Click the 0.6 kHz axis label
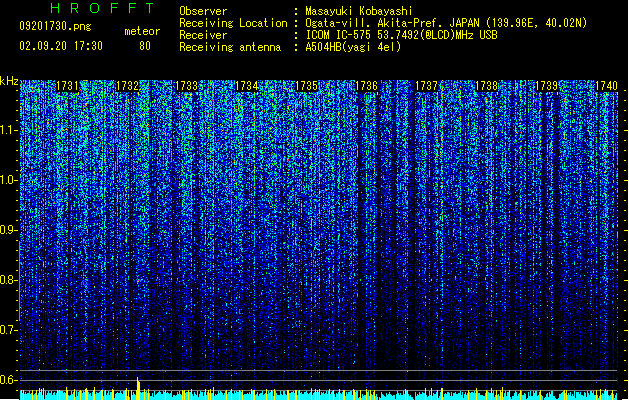The height and width of the screenshot is (400, 629). (x=8, y=380)
